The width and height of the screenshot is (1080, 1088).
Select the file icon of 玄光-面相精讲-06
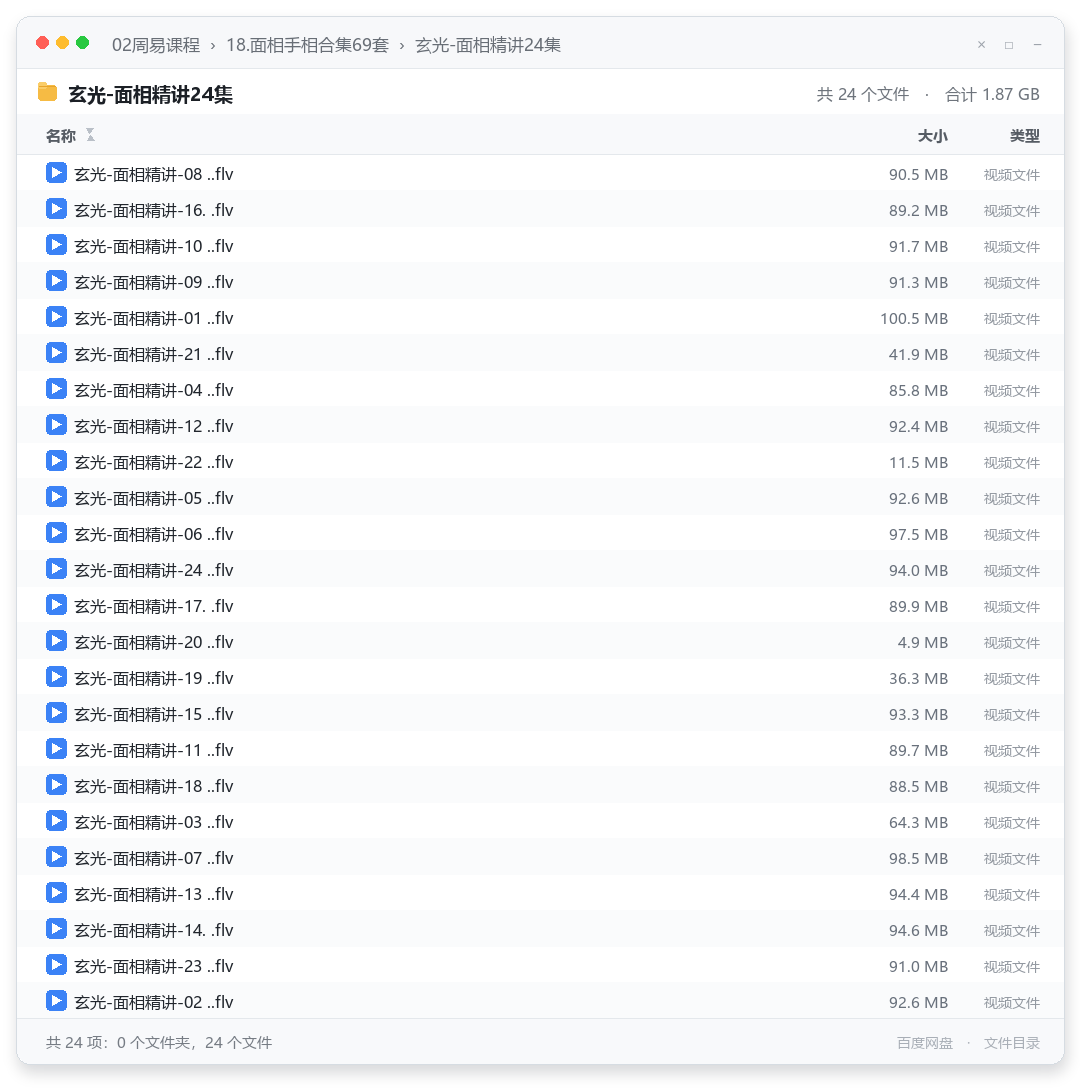pos(56,534)
